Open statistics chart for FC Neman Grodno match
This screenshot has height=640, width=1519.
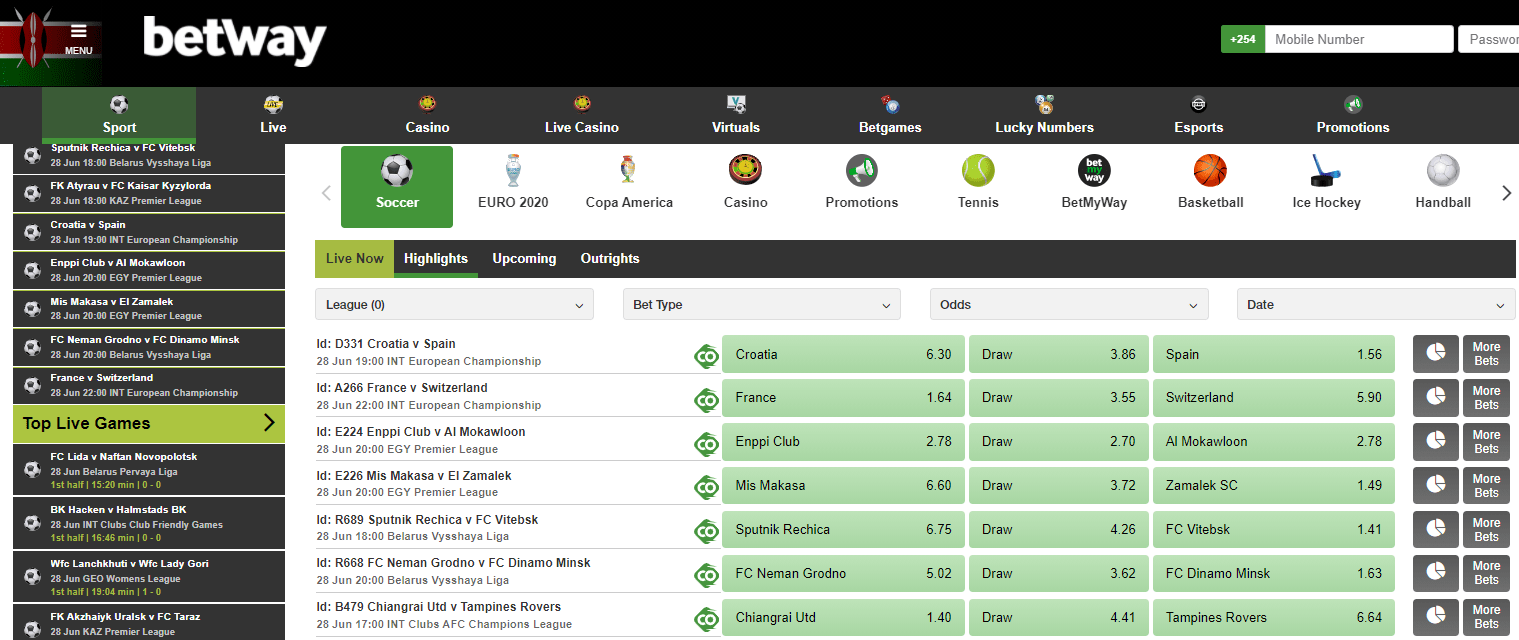1435,574
